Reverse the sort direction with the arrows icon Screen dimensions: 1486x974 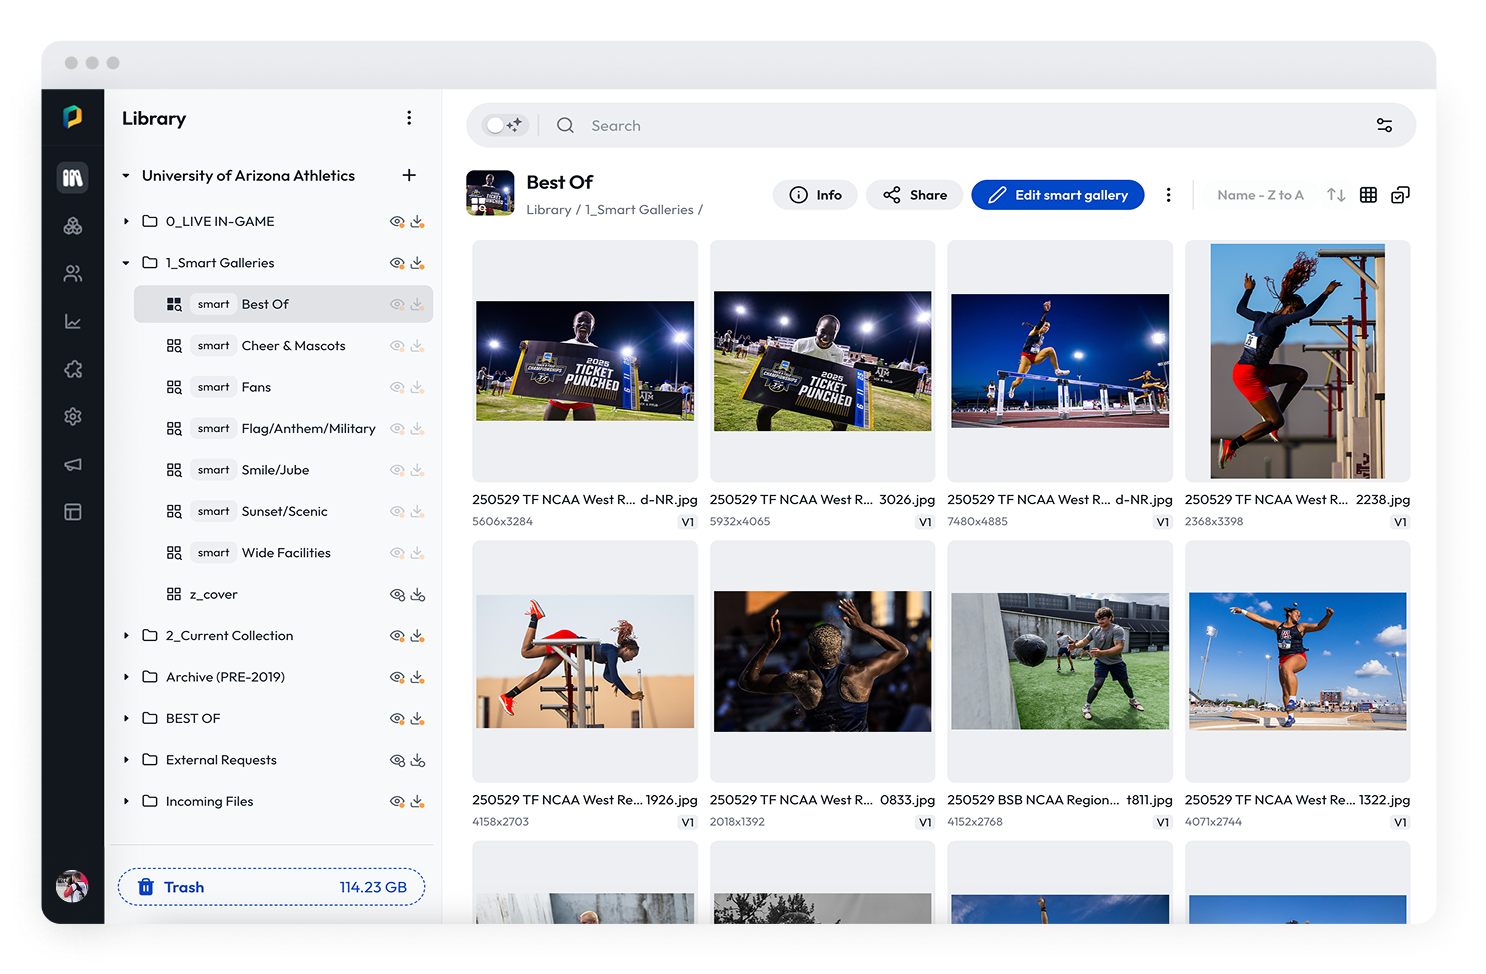[1336, 195]
